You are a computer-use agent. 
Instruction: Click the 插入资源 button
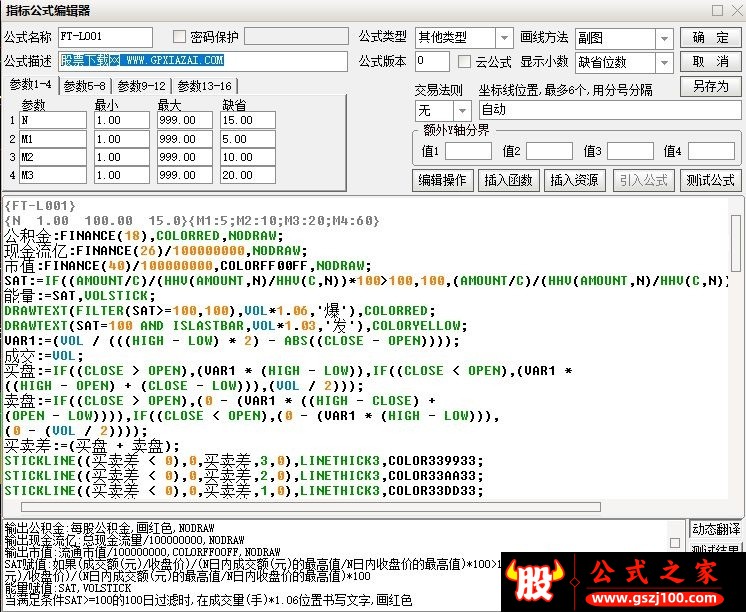[574, 180]
